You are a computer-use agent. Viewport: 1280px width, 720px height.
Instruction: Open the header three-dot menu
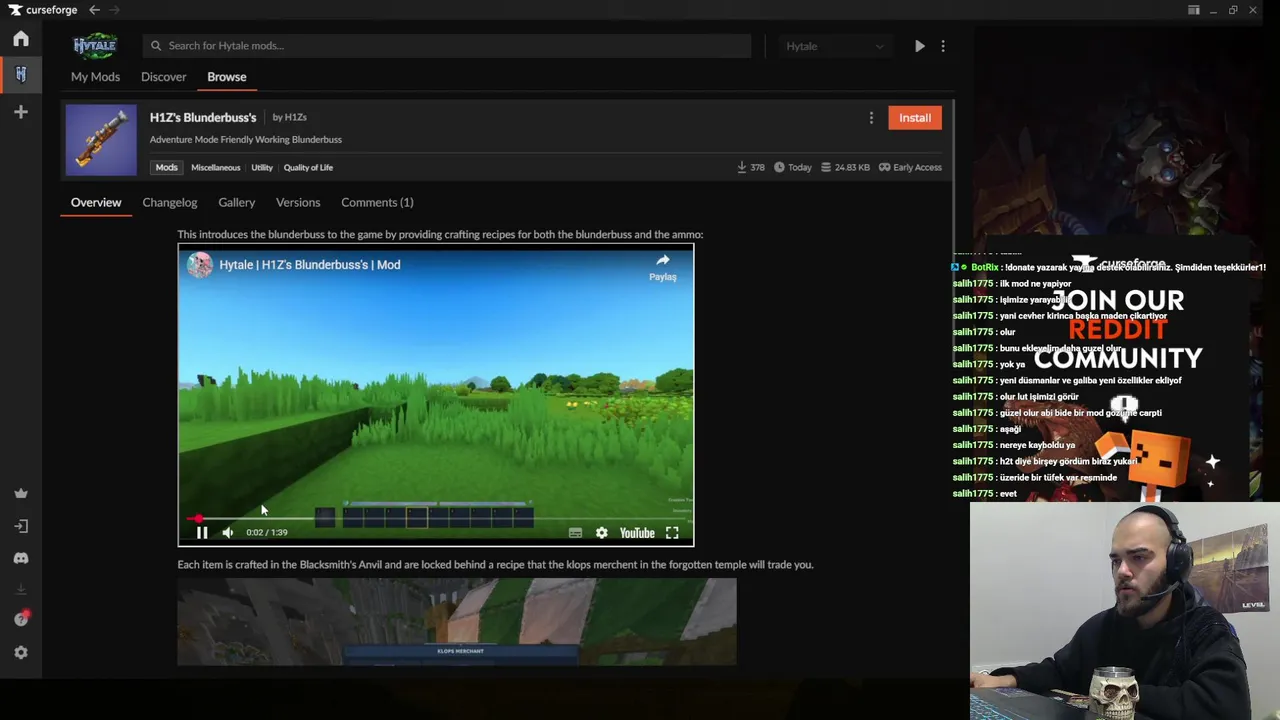coord(943,46)
